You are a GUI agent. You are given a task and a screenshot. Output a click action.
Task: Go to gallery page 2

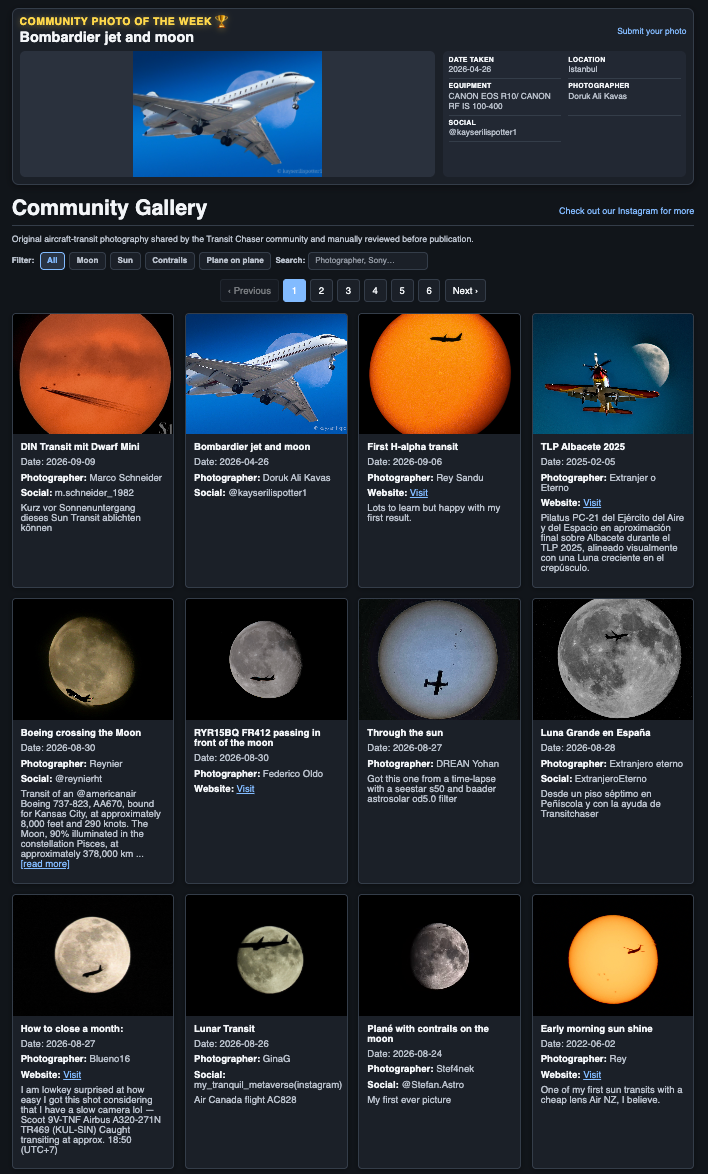coord(321,291)
